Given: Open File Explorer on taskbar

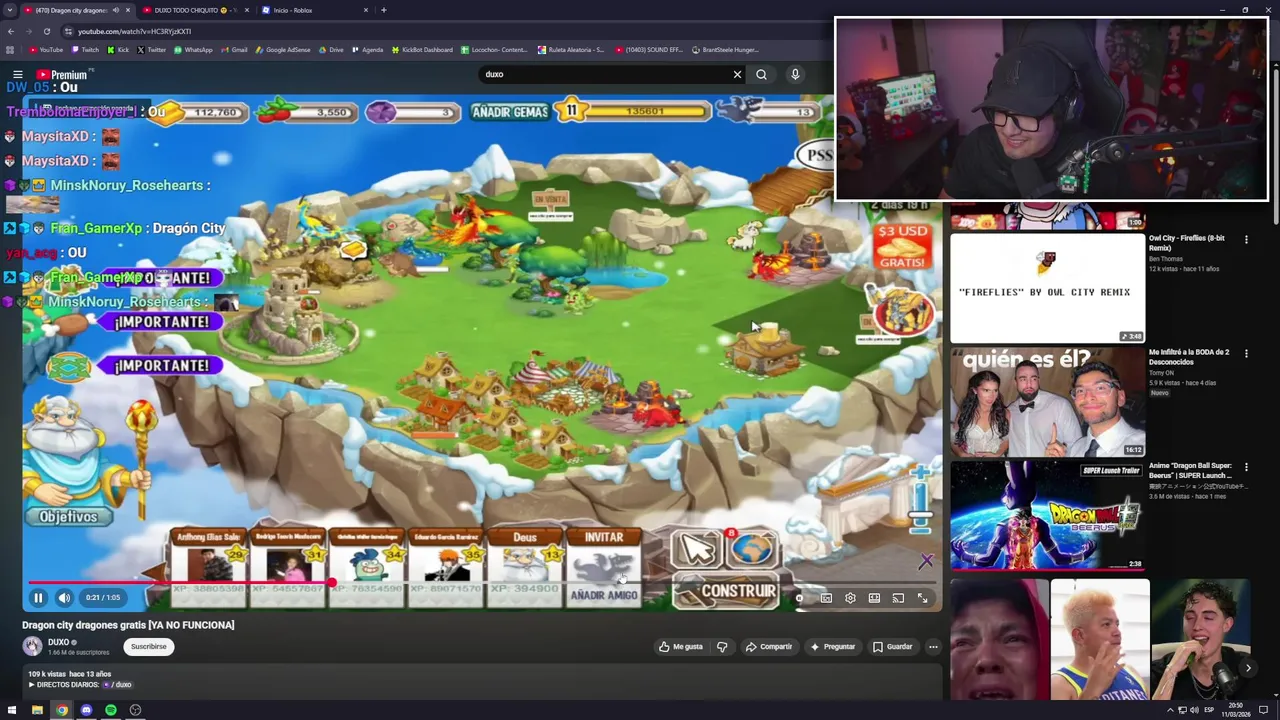Looking at the screenshot, I should (37, 710).
